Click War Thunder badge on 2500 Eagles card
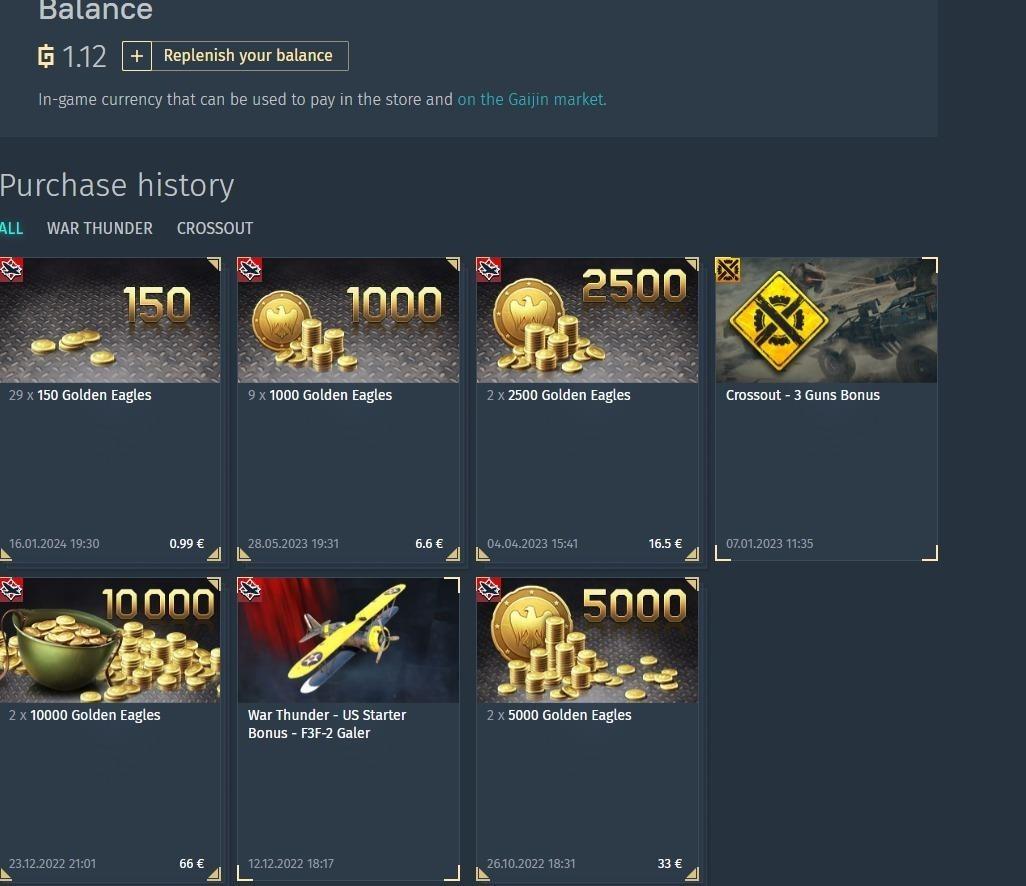This screenshot has width=1026, height=886. (489, 269)
